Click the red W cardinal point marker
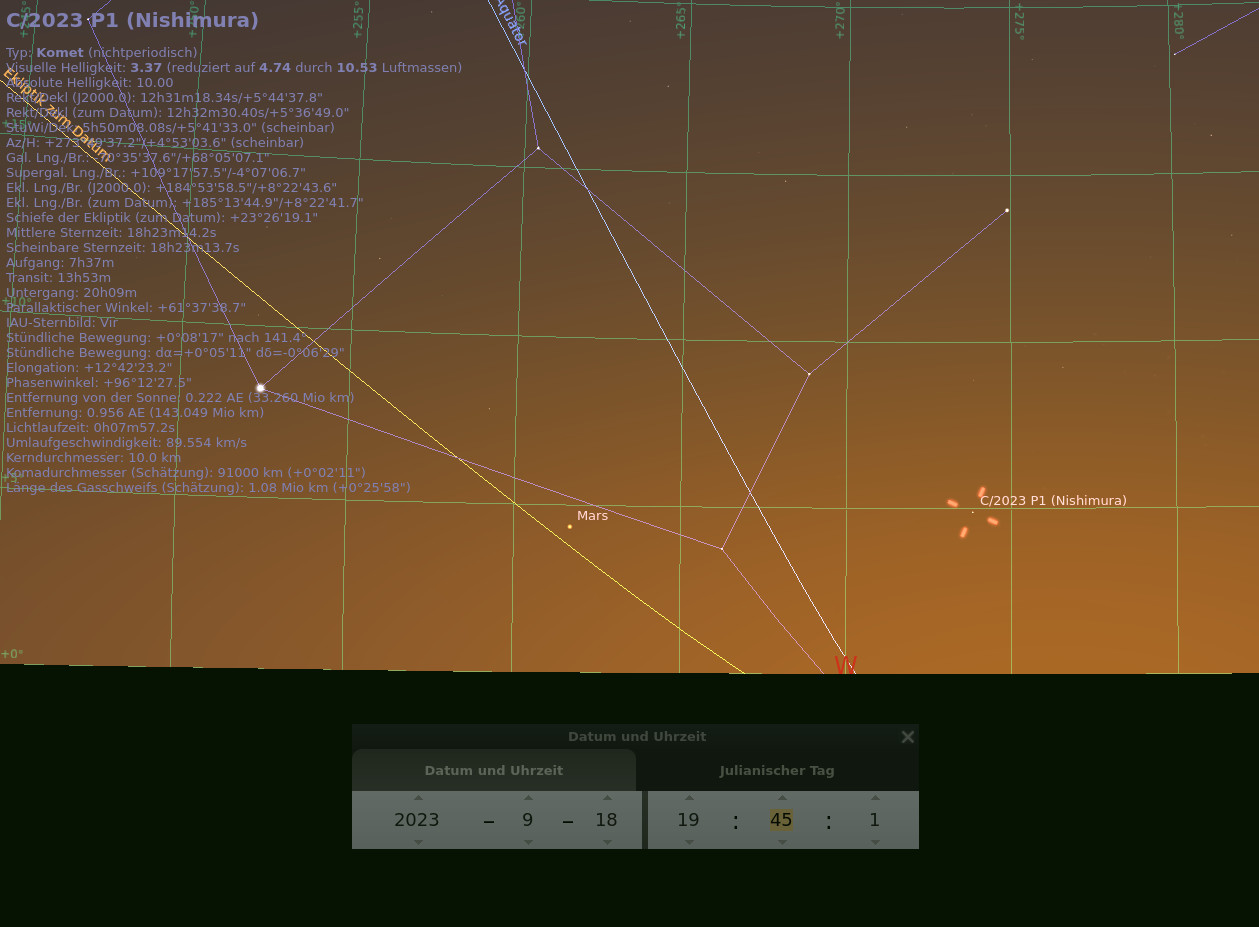 coord(845,664)
